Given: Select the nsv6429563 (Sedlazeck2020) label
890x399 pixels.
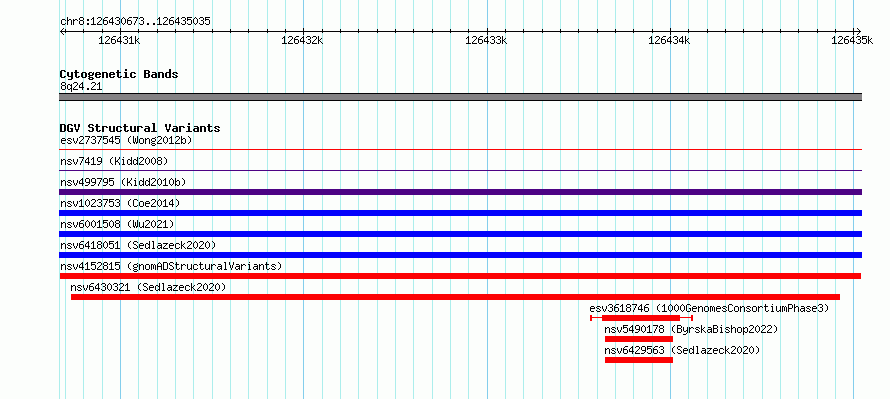Looking at the screenshot, I should click(x=682, y=350).
